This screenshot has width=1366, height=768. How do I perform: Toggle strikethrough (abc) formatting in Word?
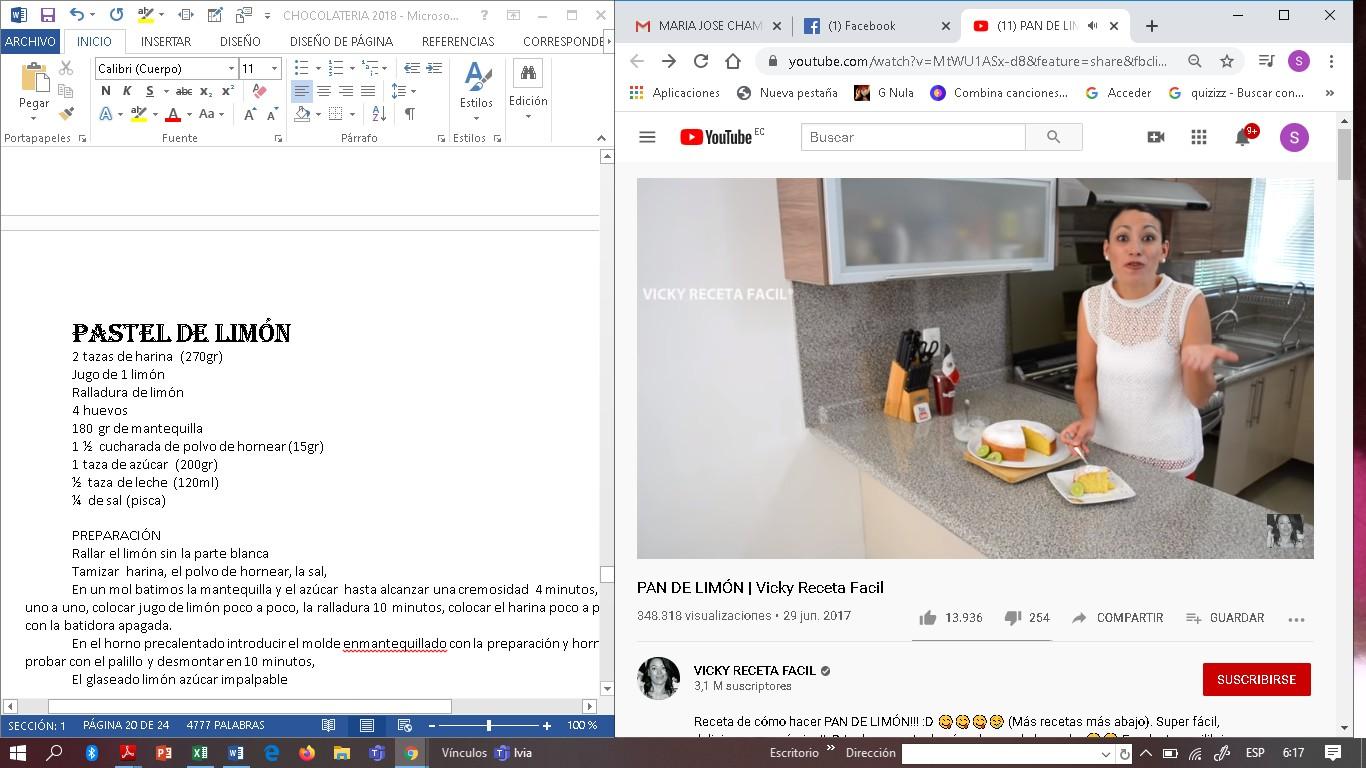click(184, 91)
